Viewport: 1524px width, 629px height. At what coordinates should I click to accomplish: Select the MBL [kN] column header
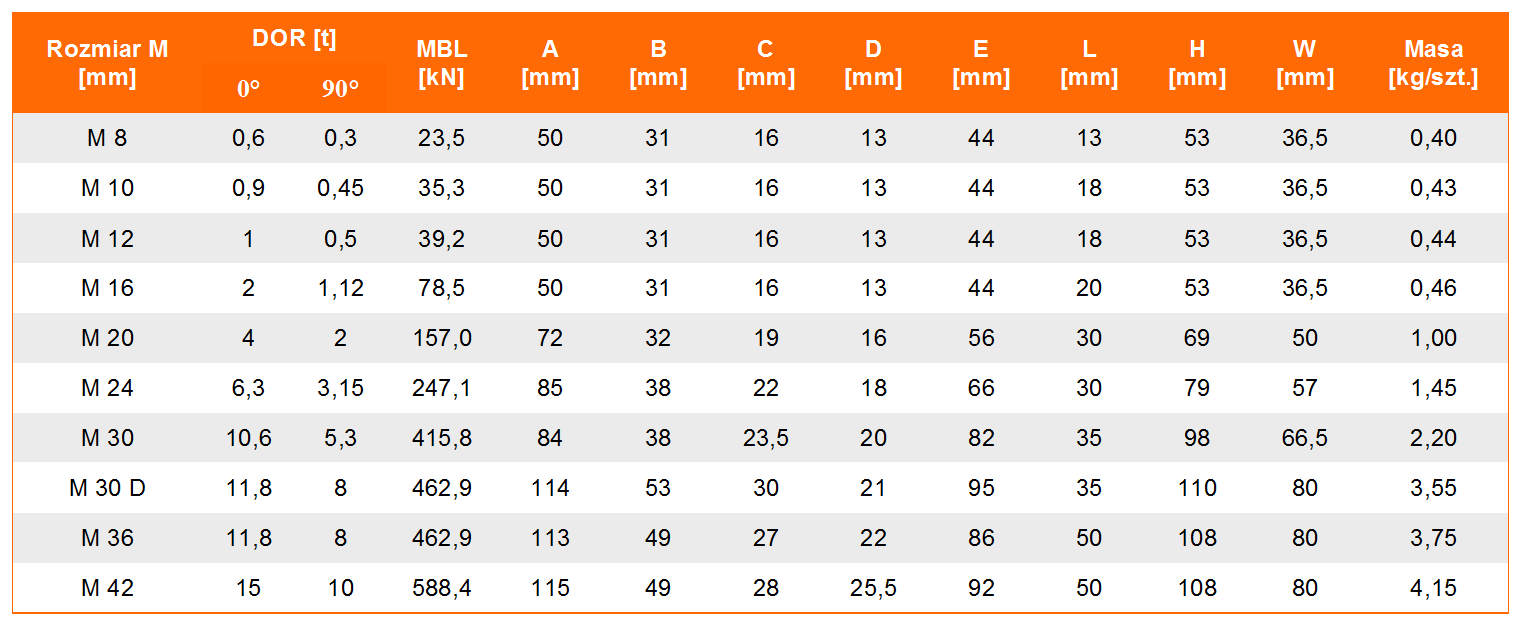(442, 62)
